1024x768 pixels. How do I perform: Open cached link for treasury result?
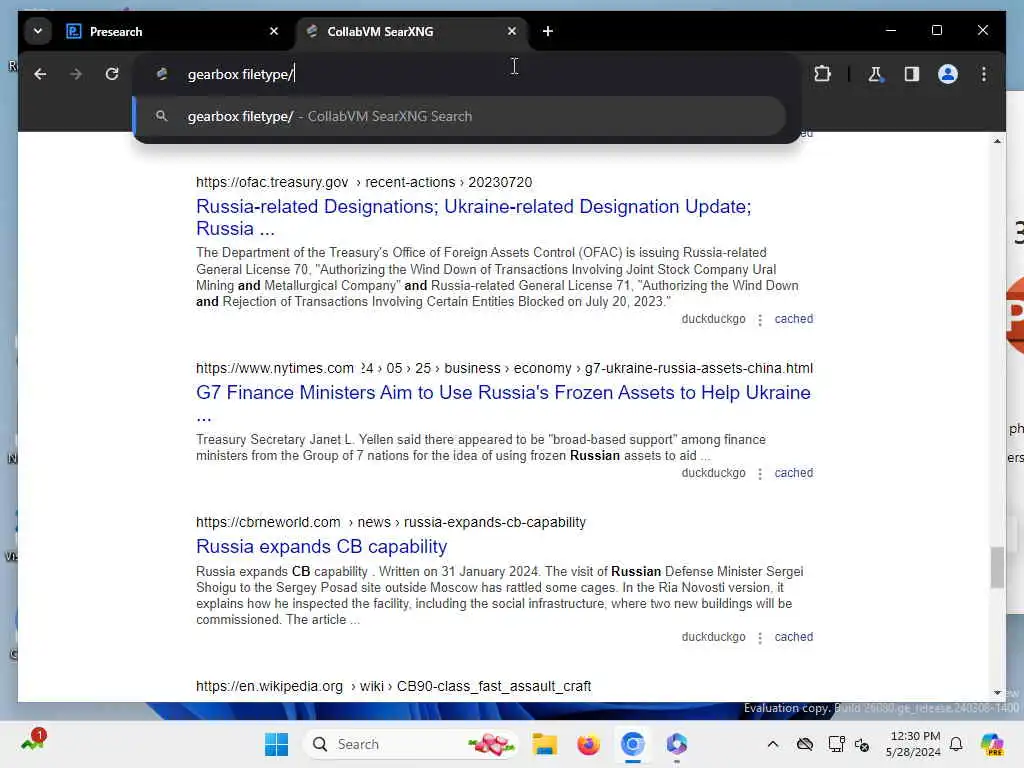click(793, 319)
